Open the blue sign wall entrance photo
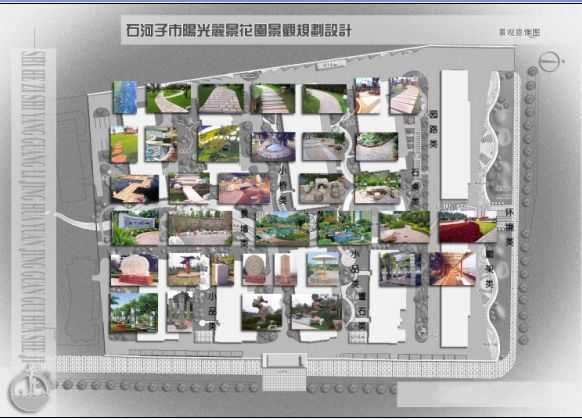 point(135,227)
